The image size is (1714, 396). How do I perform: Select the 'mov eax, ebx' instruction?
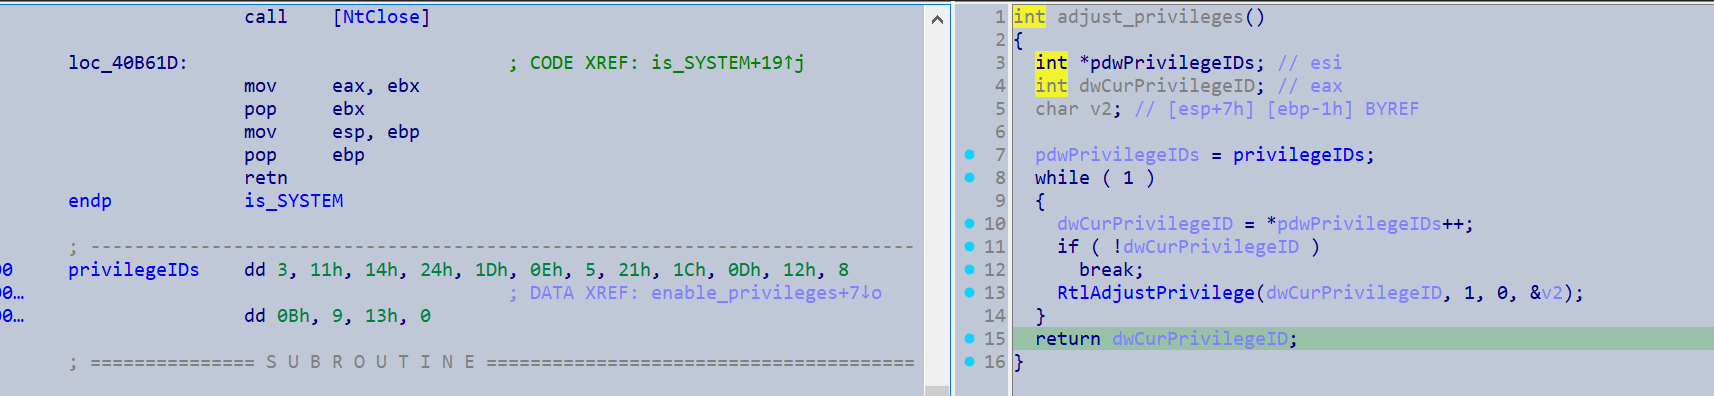click(332, 86)
